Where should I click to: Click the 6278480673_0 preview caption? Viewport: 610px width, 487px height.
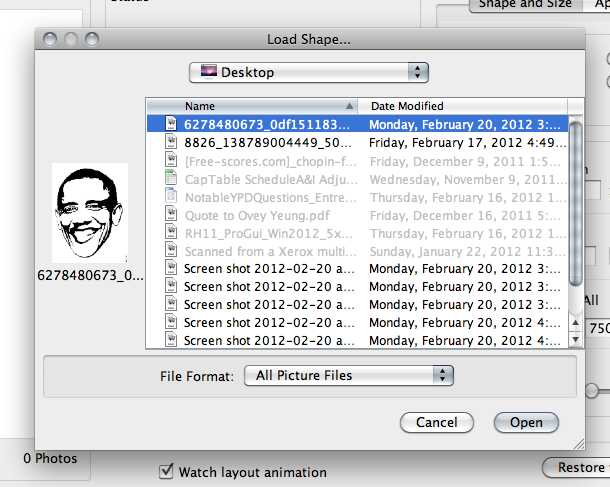[x=90, y=275]
